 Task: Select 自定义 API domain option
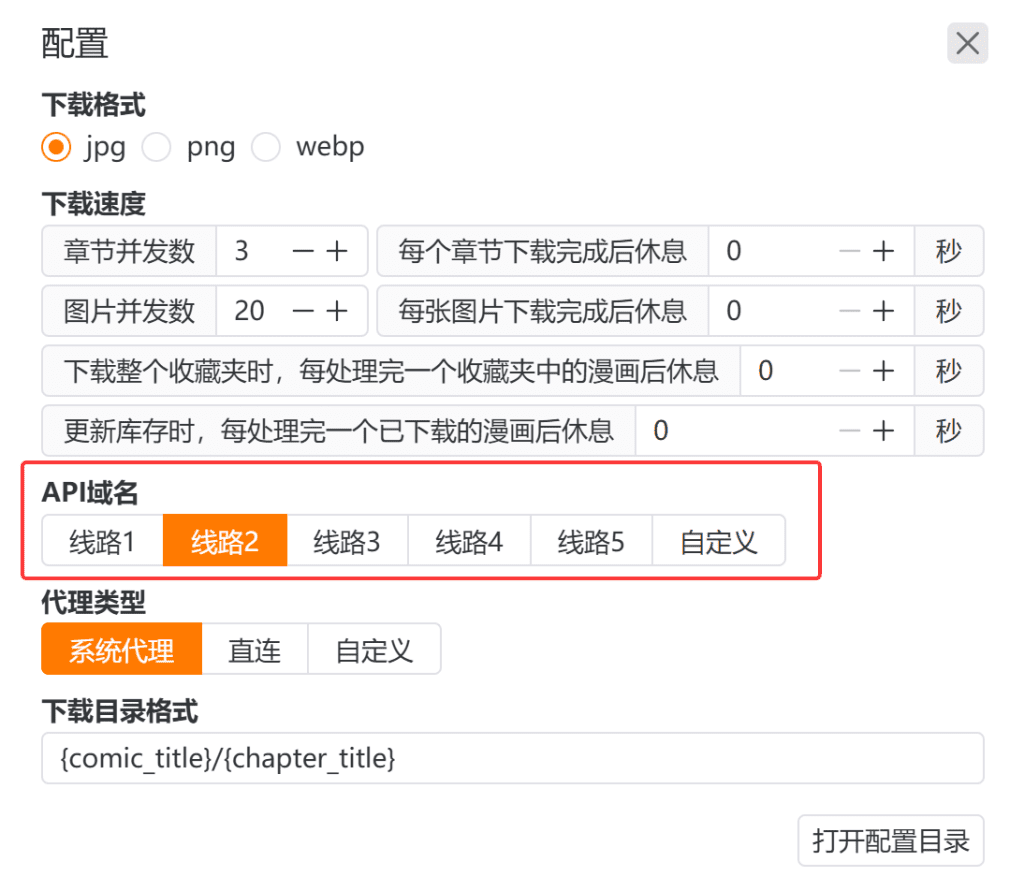(x=718, y=542)
